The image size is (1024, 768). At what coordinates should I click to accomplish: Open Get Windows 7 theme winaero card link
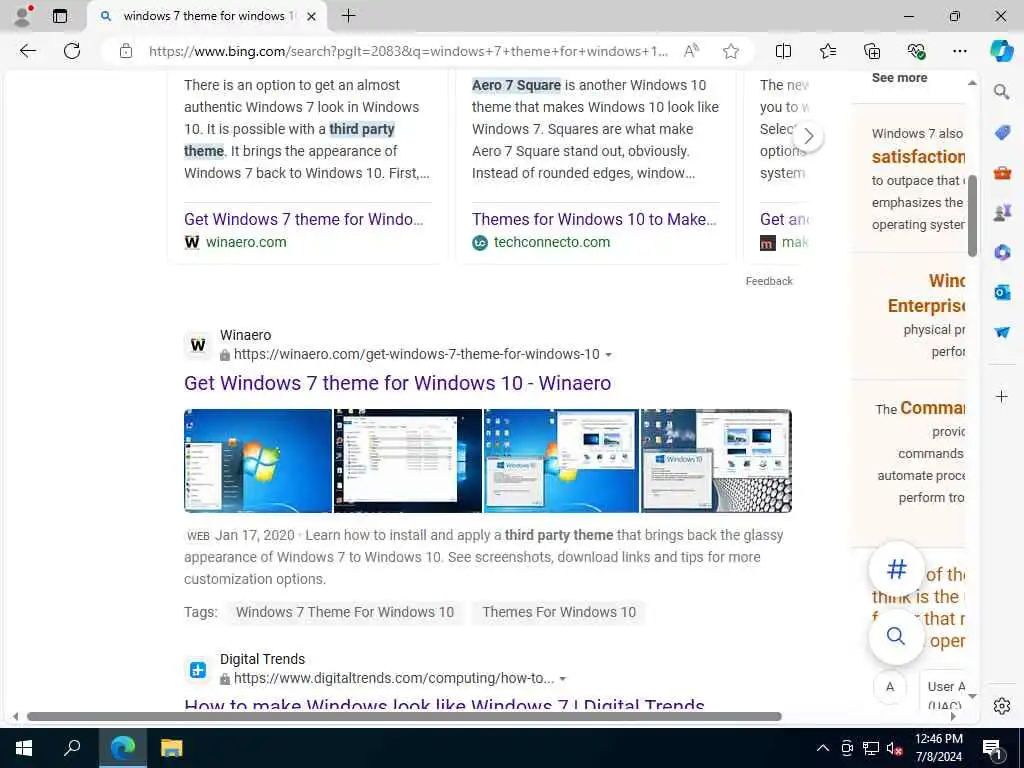pos(304,219)
